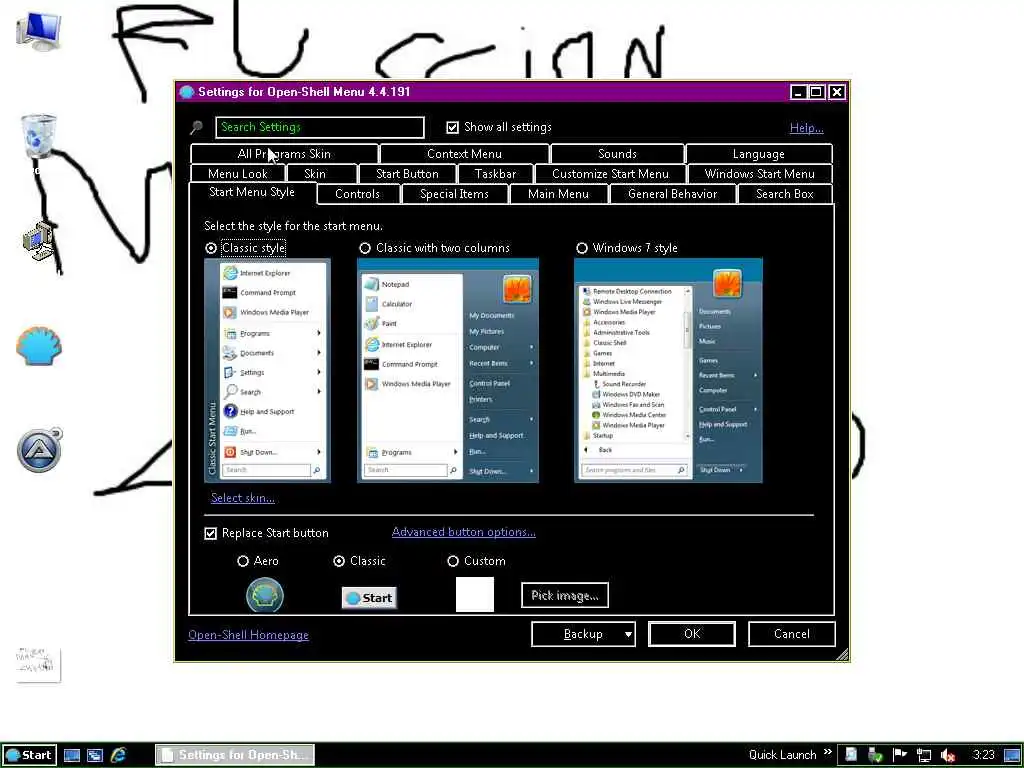
Task: Click the white custom button image box
Action: (x=475, y=595)
